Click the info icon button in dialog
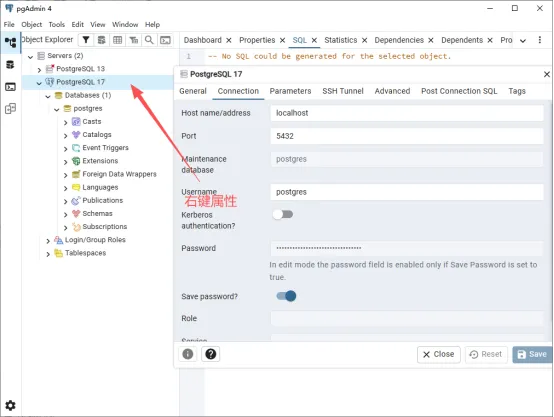This screenshot has width=554, height=417. [x=188, y=354]
